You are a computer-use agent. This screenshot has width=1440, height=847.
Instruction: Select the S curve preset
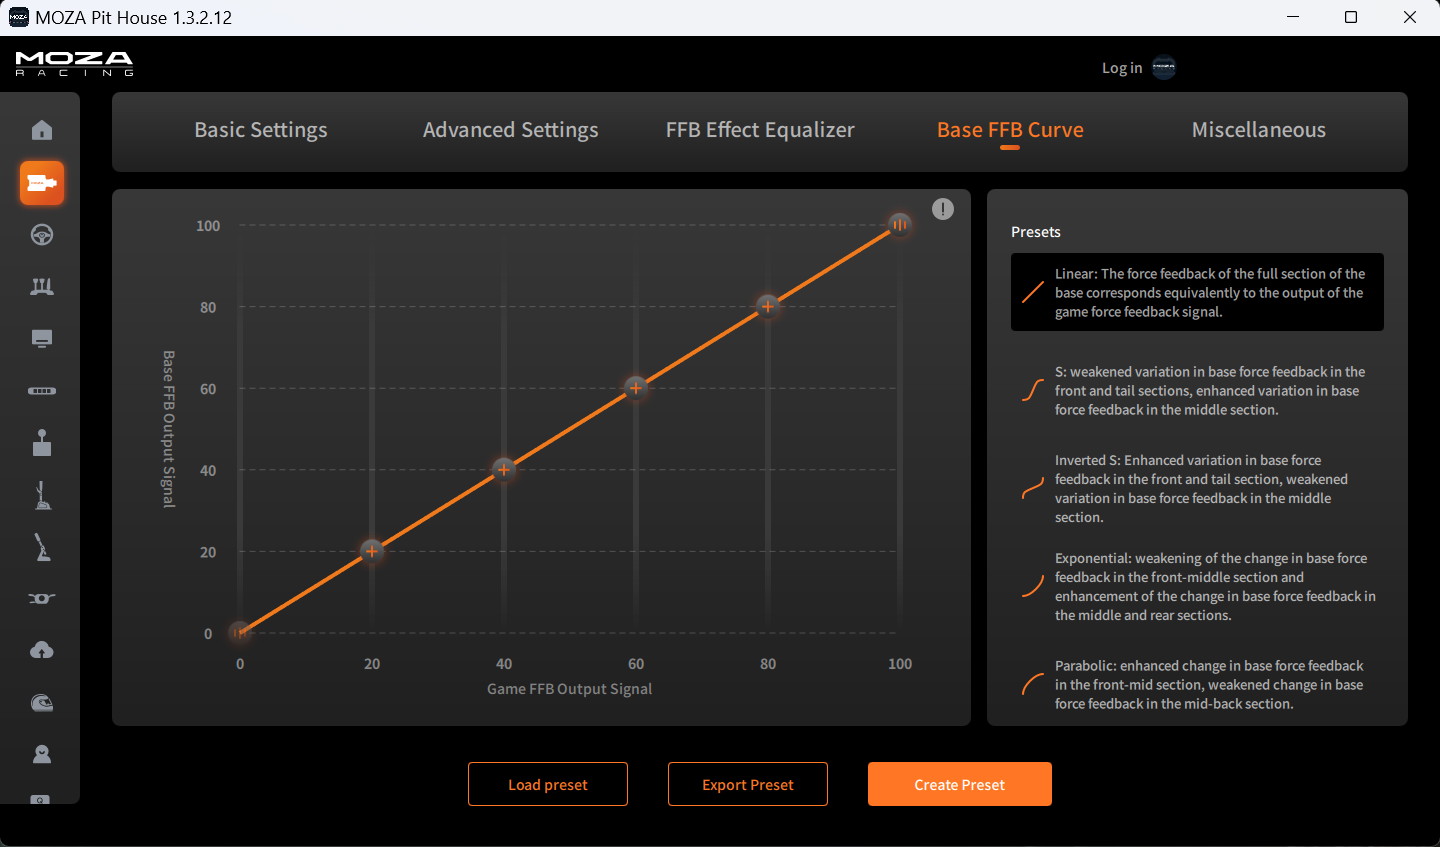click(x=1197, y=391)
